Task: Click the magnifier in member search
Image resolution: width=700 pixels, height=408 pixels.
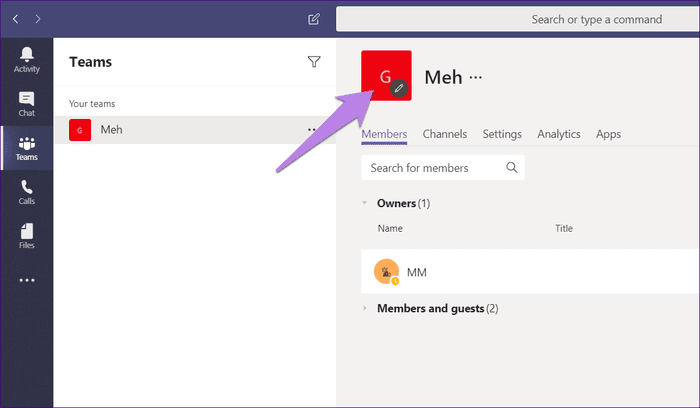Action: coord(512,167)
